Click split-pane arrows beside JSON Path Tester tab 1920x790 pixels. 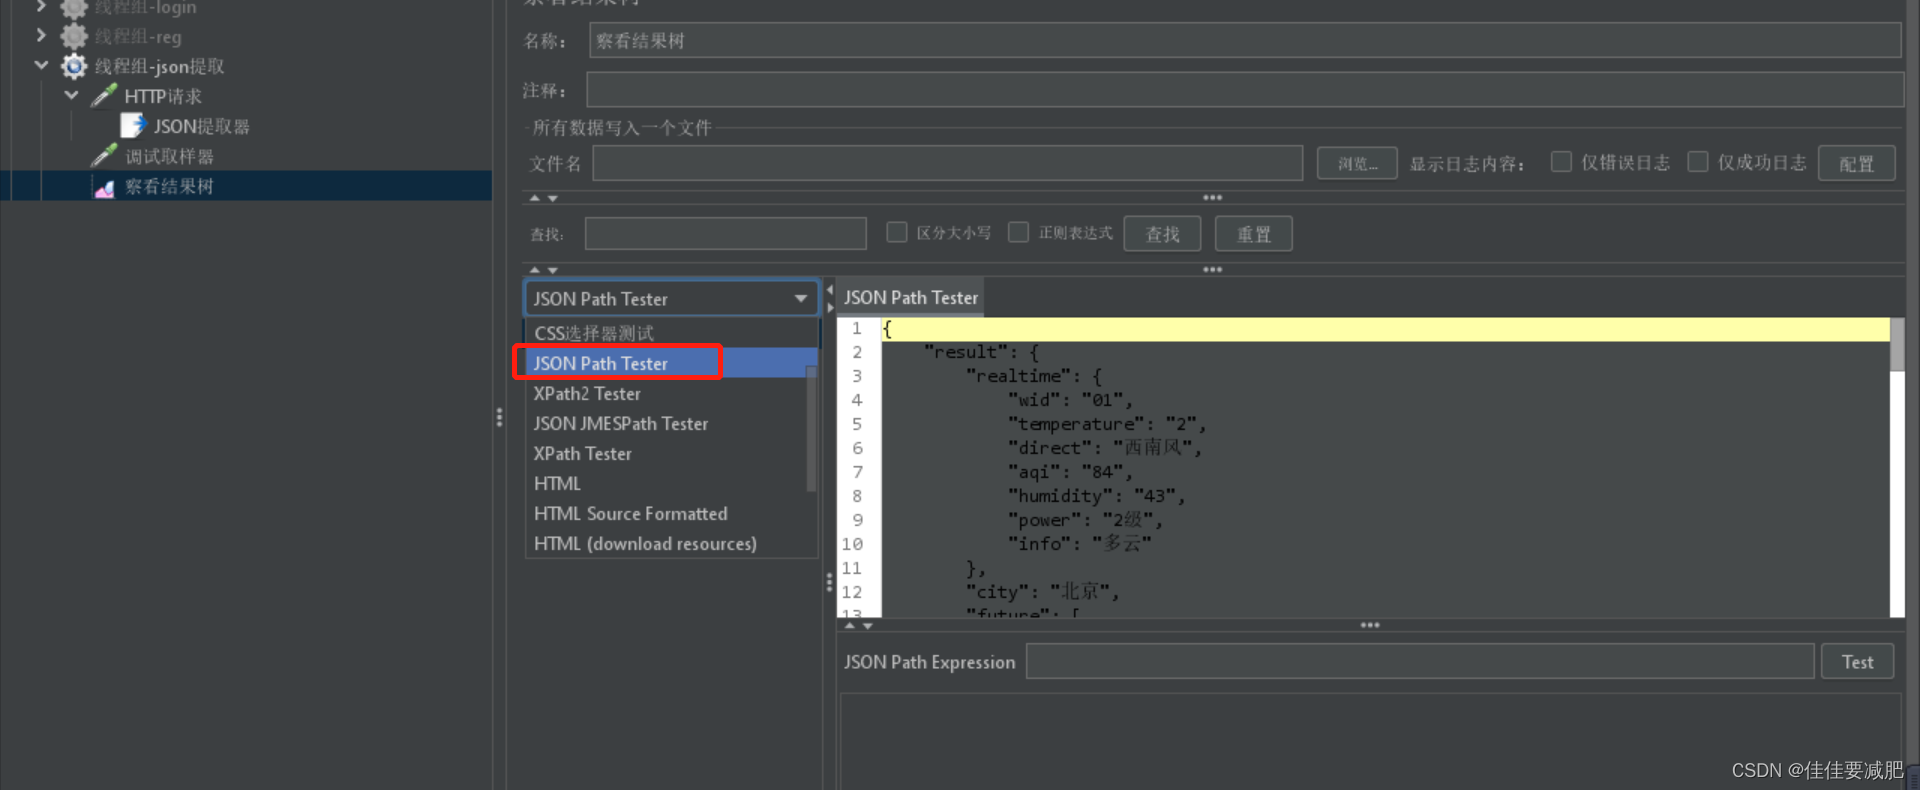[829, 299]
